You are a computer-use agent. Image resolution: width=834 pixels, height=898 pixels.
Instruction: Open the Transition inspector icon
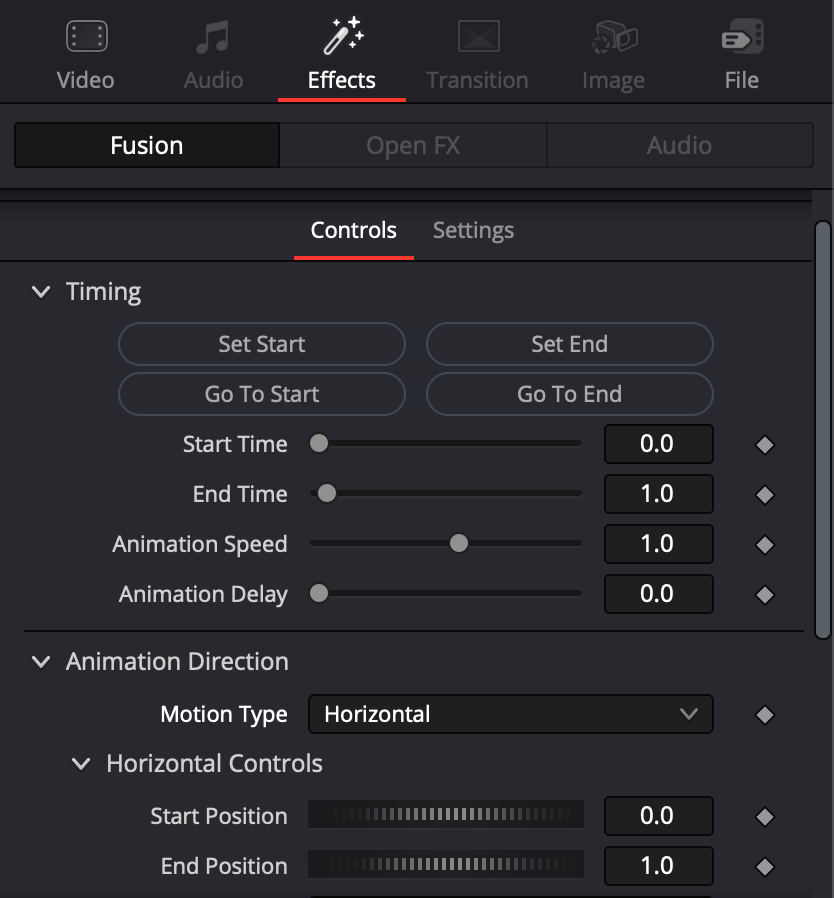point(478,37)
